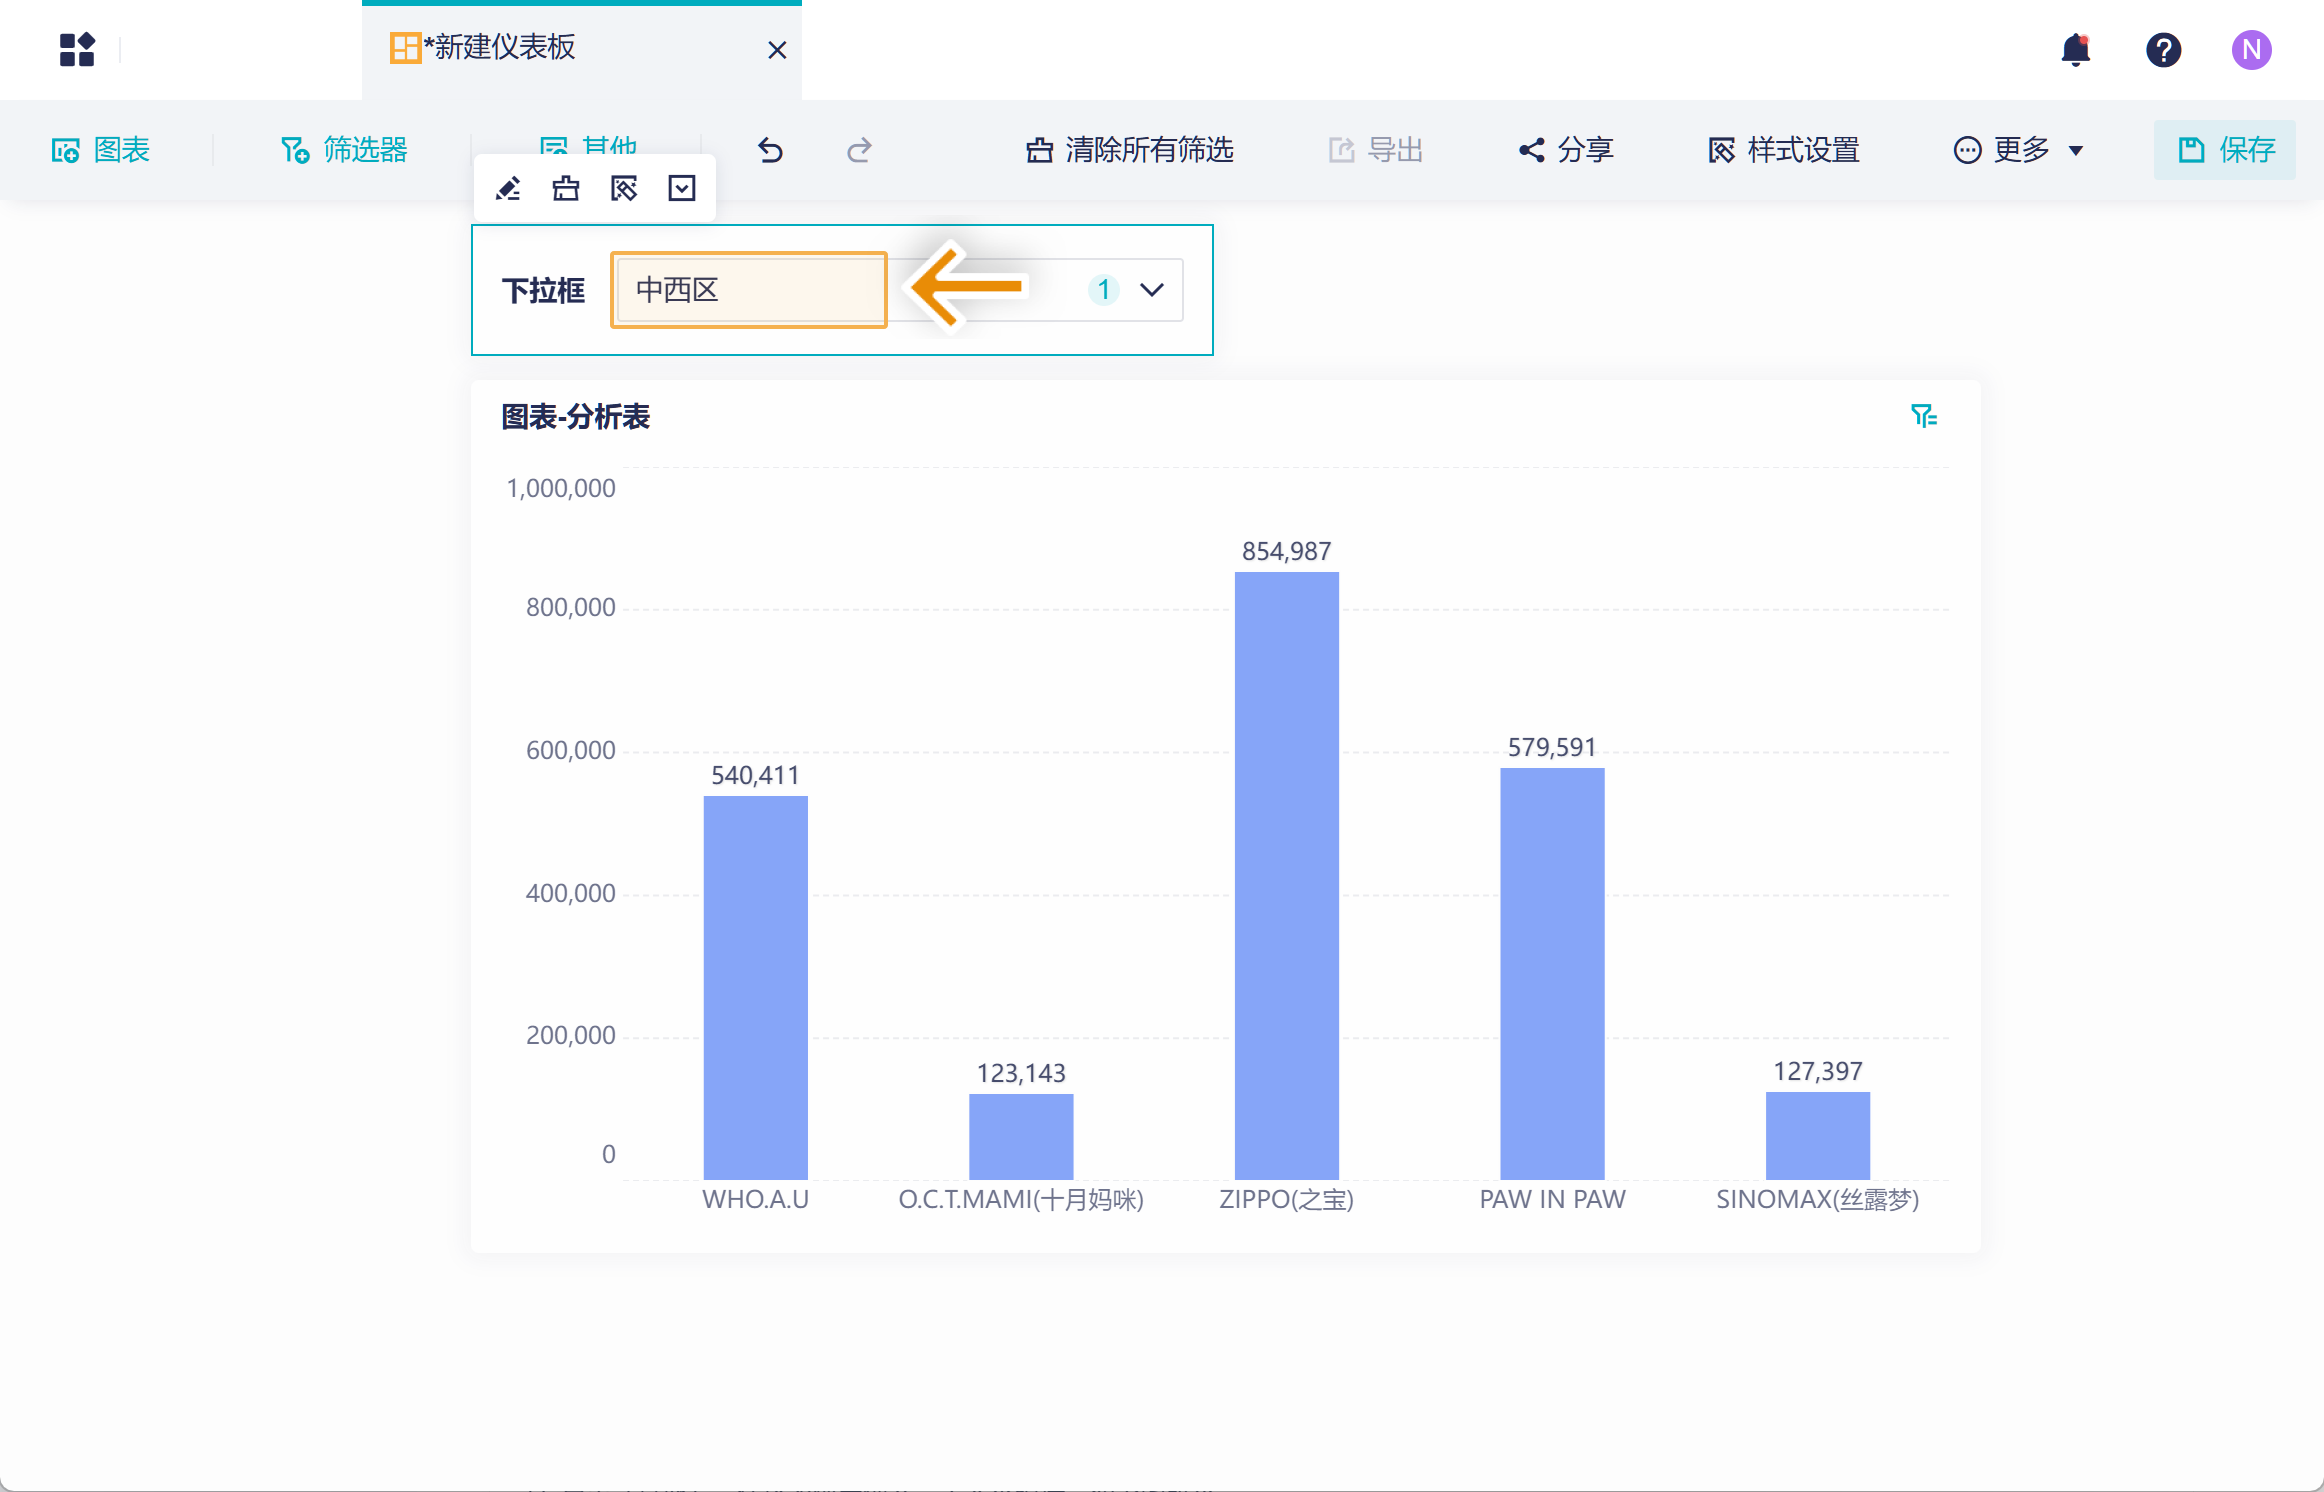Click the ZIPPO(之宝) axis label
This screenshot has width=2324, height=1492.
[x=1287, y=1199]
